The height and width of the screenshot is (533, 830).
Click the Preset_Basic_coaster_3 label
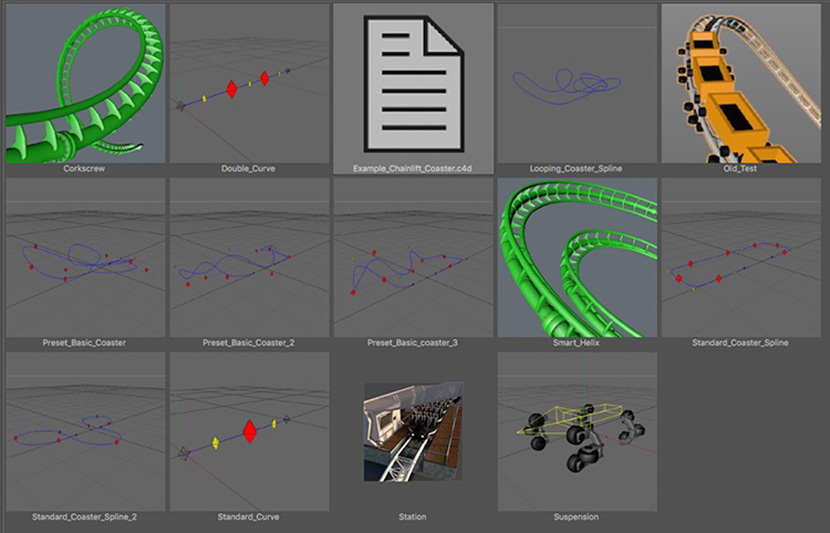click(x=412, y=343)
